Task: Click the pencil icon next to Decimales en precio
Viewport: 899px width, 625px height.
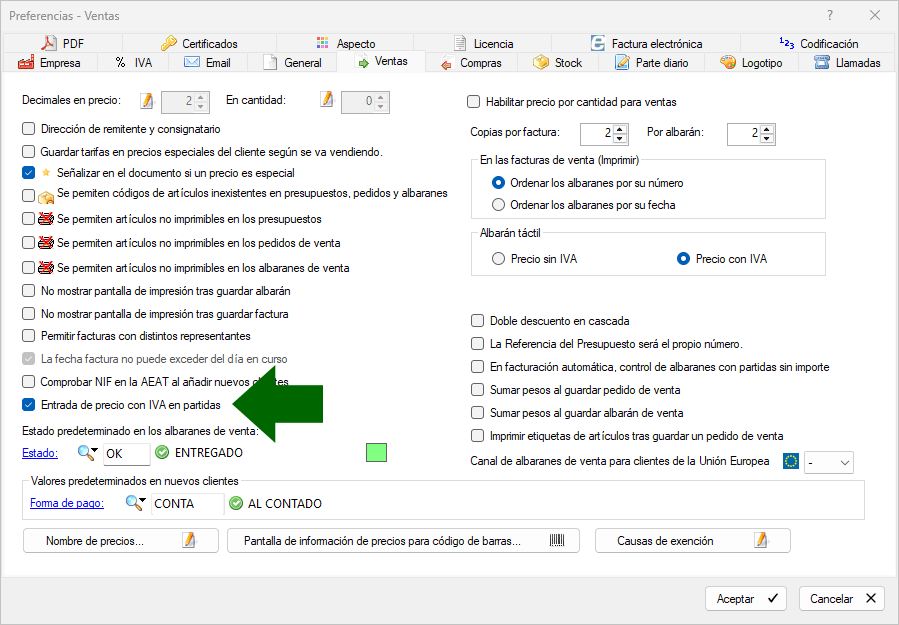Action: click(x=147, y=101)
